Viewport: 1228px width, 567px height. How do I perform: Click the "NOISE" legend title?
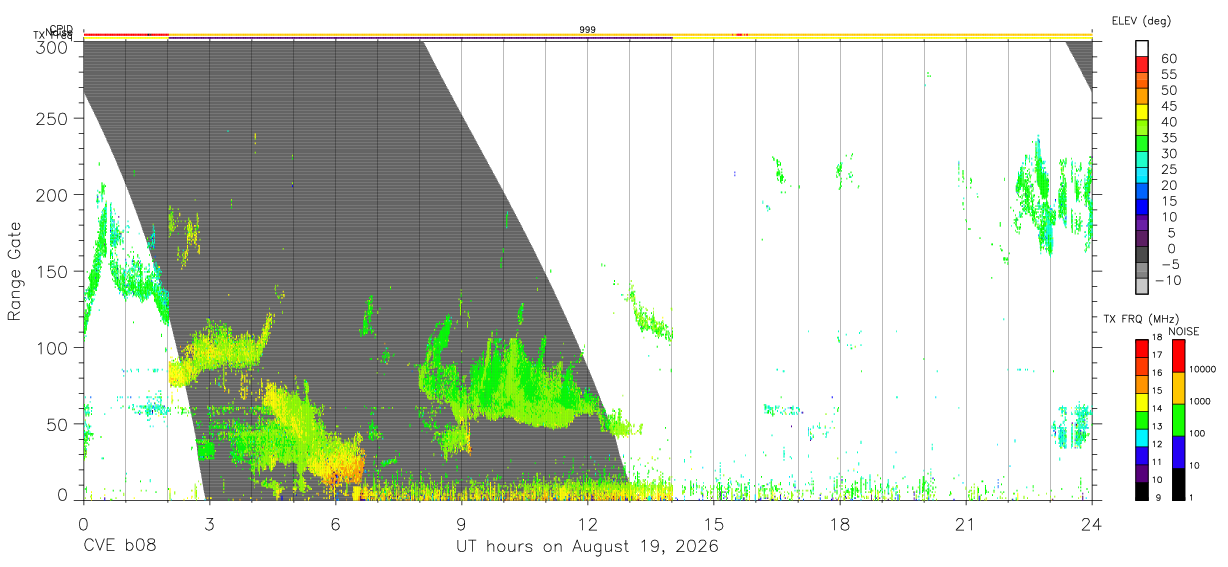(1184, 331)
